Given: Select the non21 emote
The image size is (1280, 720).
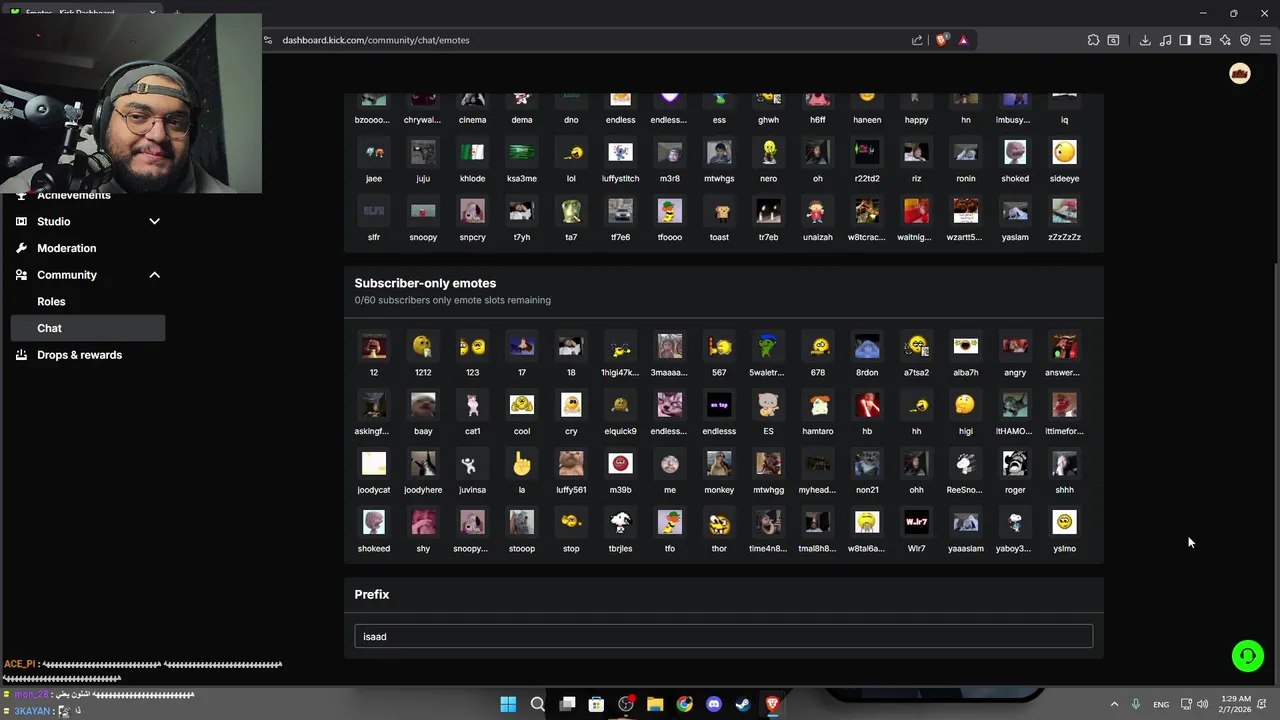Looking at the screenshot, I should coord(867,465).
